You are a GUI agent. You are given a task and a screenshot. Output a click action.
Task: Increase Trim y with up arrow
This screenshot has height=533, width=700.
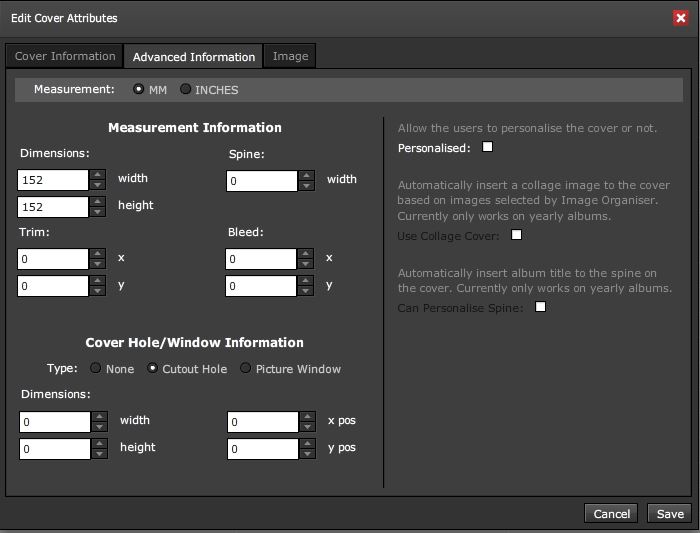tap(97, 280)
